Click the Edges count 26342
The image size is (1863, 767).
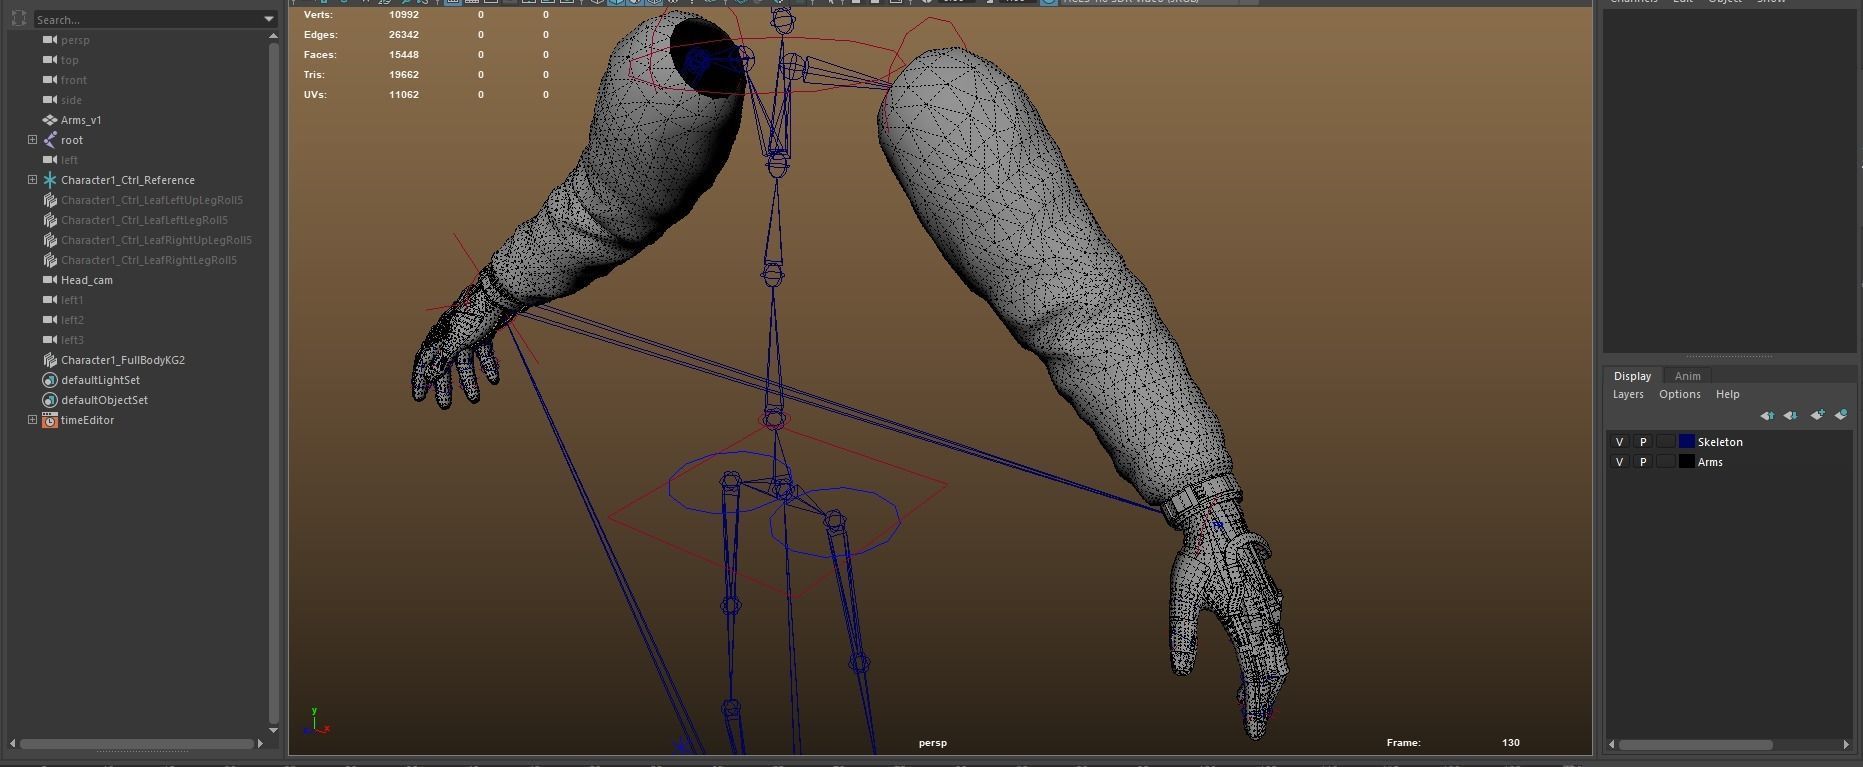[x=404, y=35]
